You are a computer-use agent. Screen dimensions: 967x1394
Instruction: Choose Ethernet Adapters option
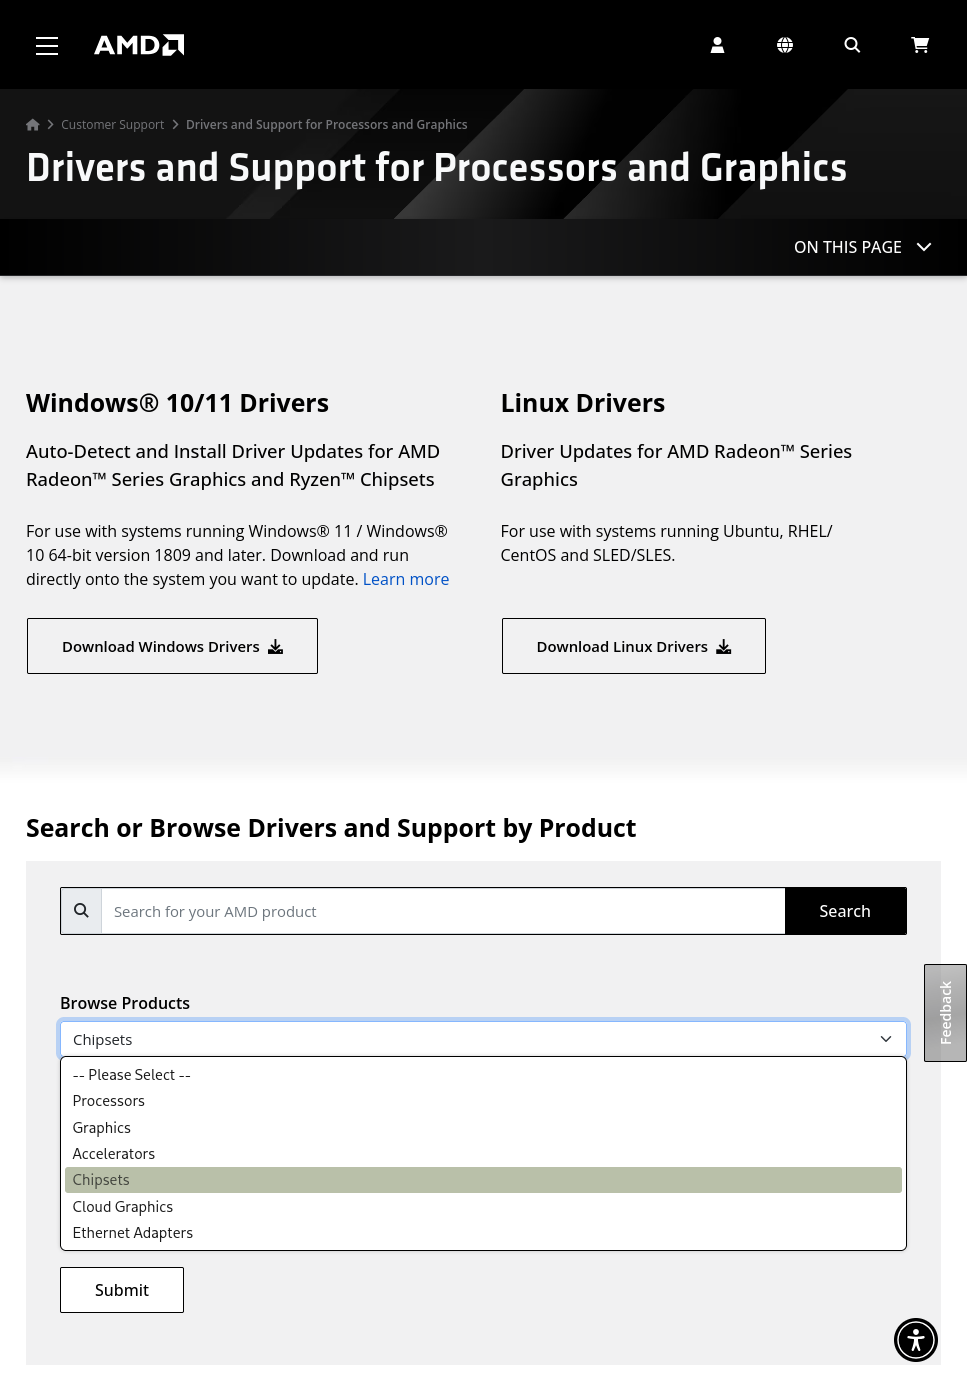[x=133, y=1233]
